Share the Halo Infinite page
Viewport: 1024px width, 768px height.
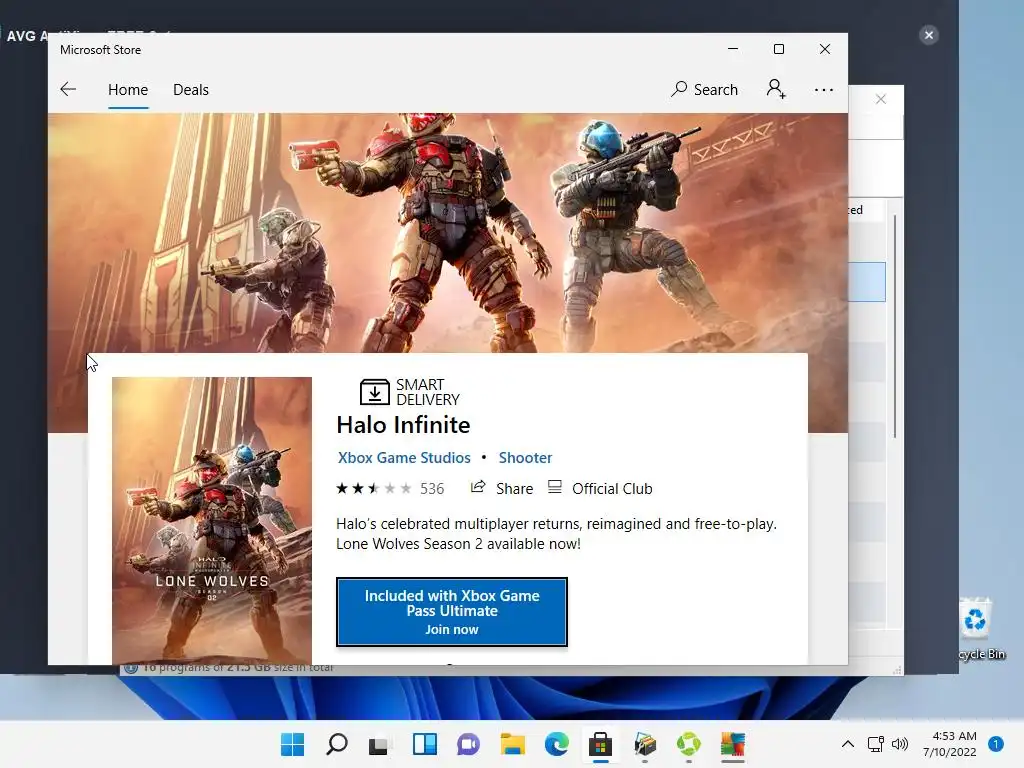coord(502,488)
